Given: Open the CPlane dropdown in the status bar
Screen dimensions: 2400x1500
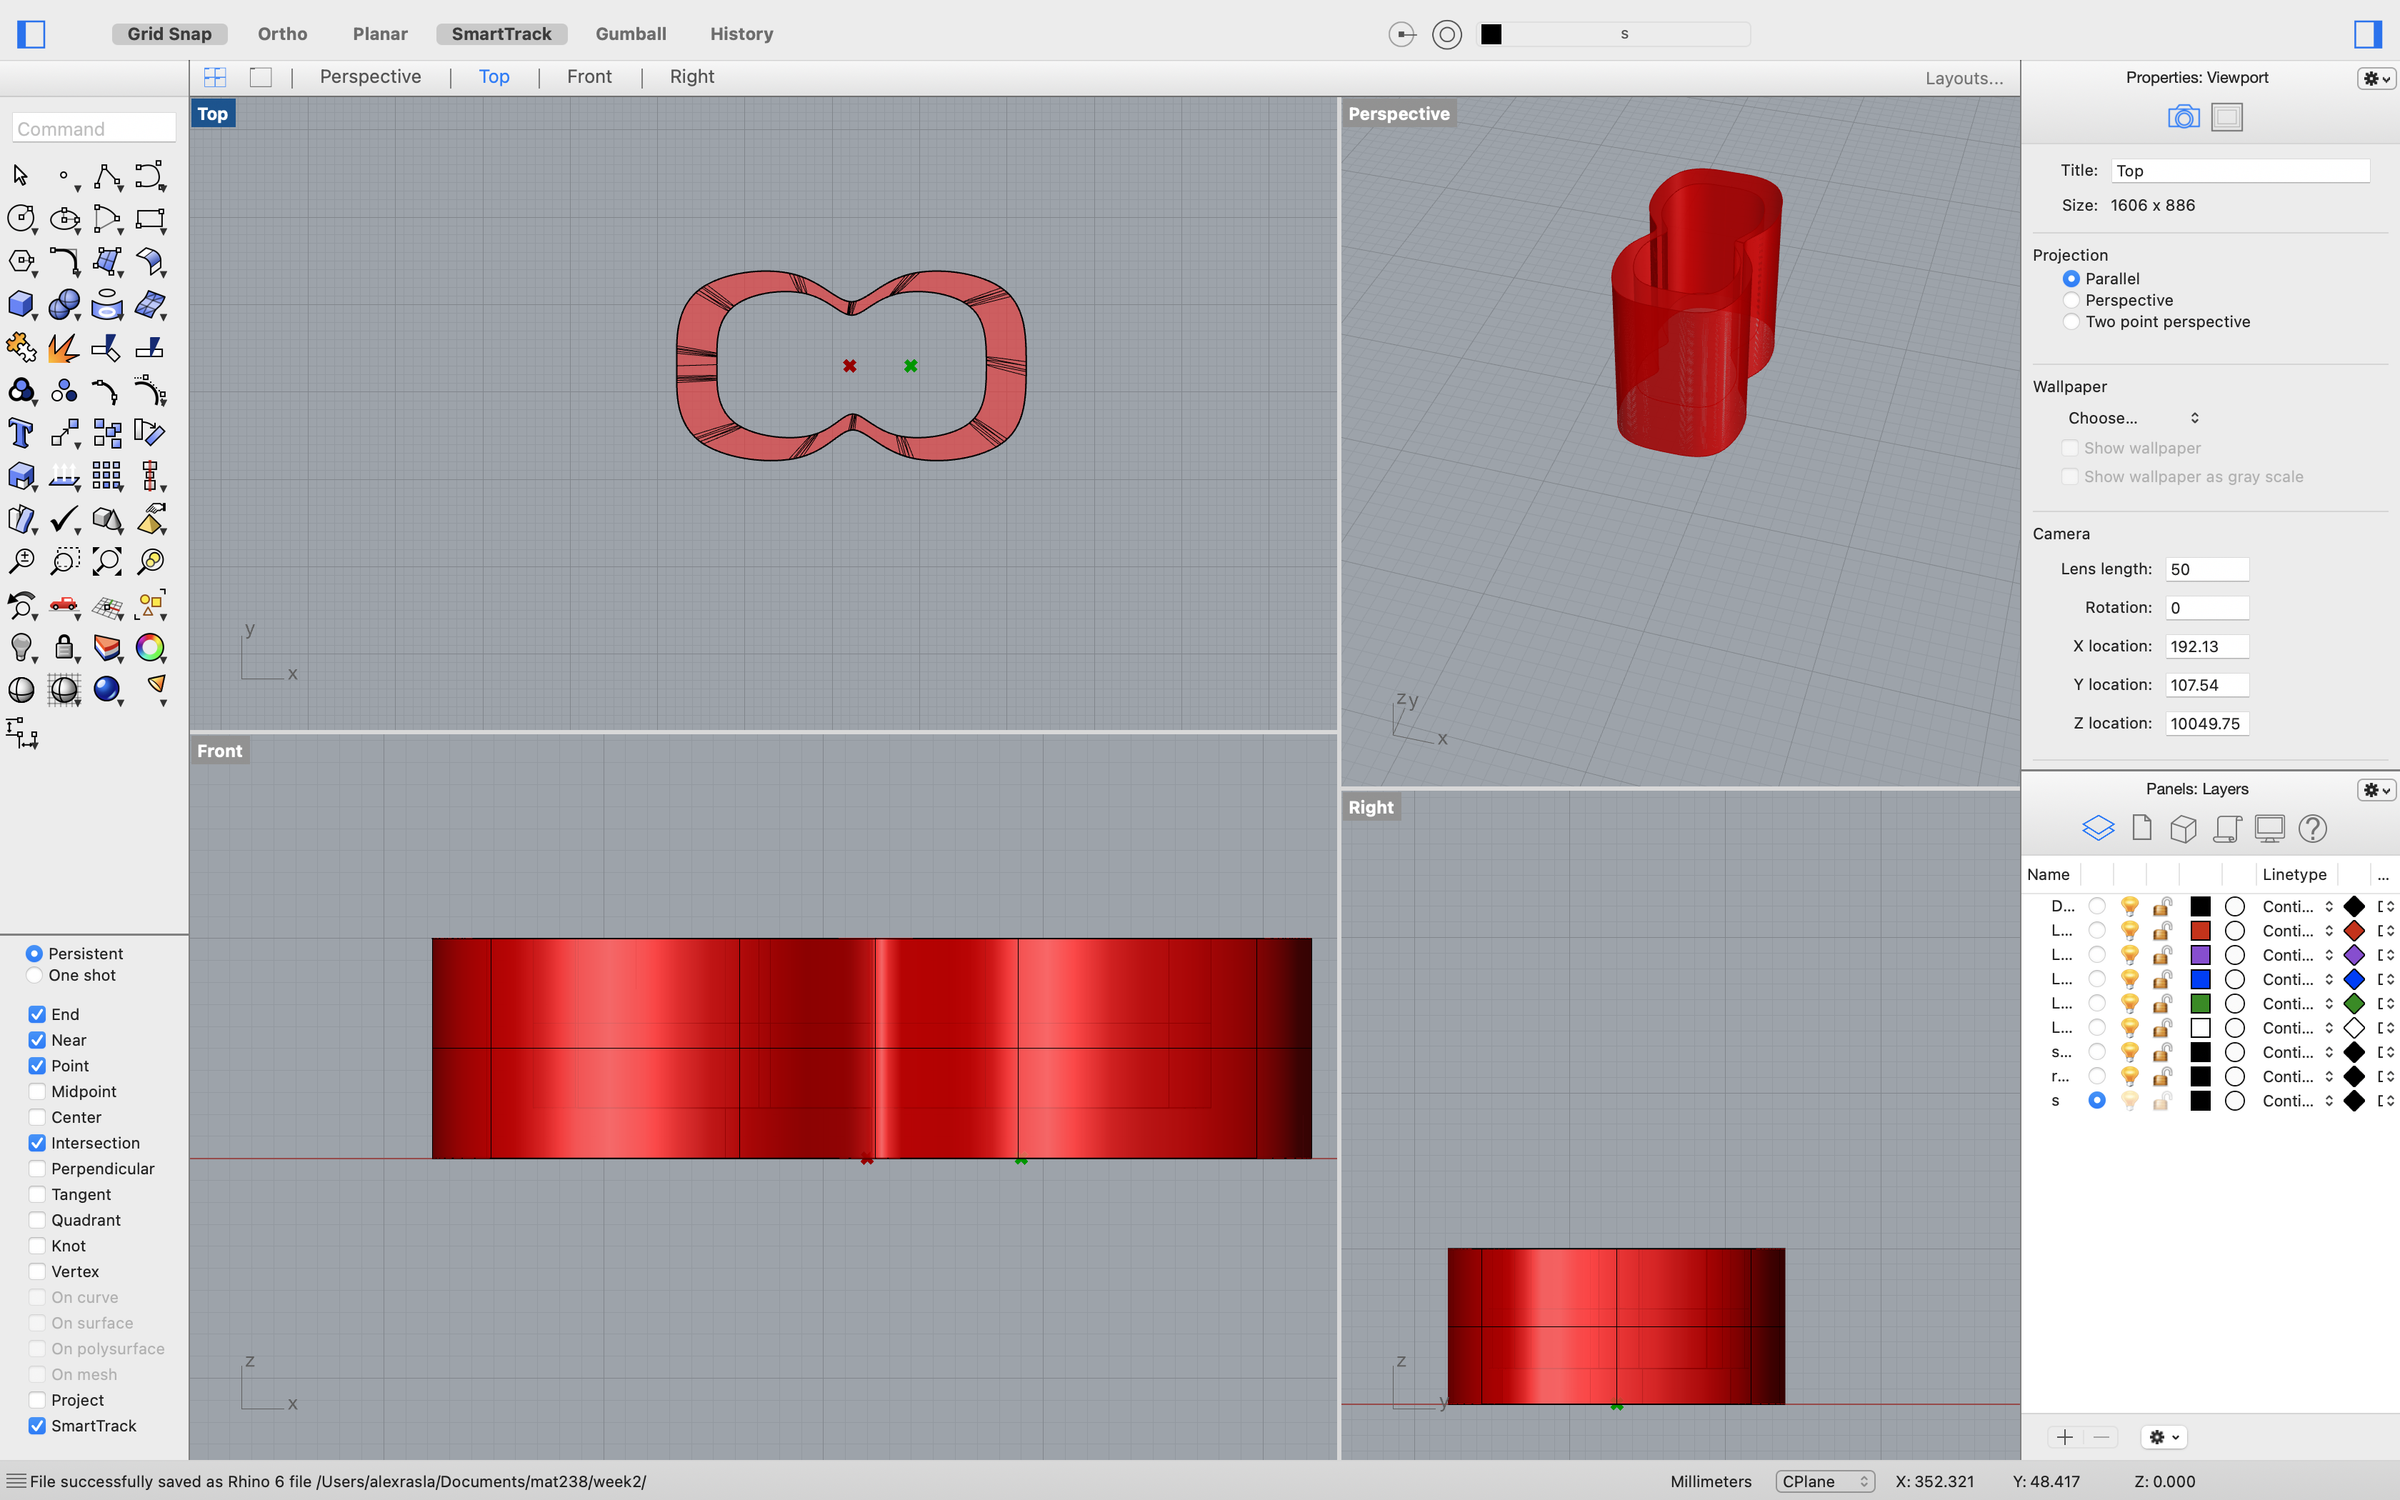Looking at the screenshot, I should (1824, 1481).
